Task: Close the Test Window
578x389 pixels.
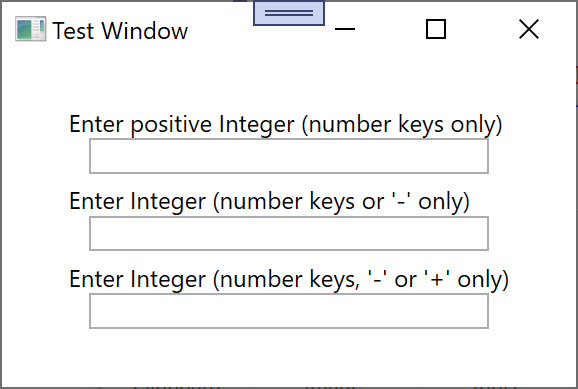Action: pos(529,29)
